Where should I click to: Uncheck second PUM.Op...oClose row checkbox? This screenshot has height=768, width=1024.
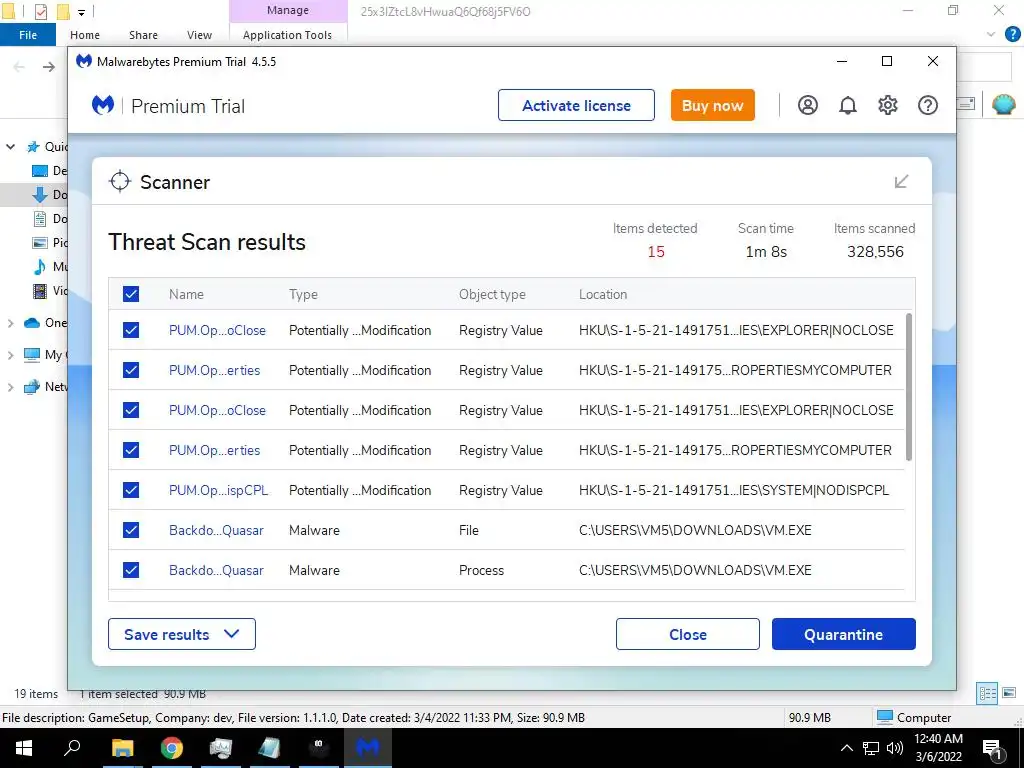(131, 410)
